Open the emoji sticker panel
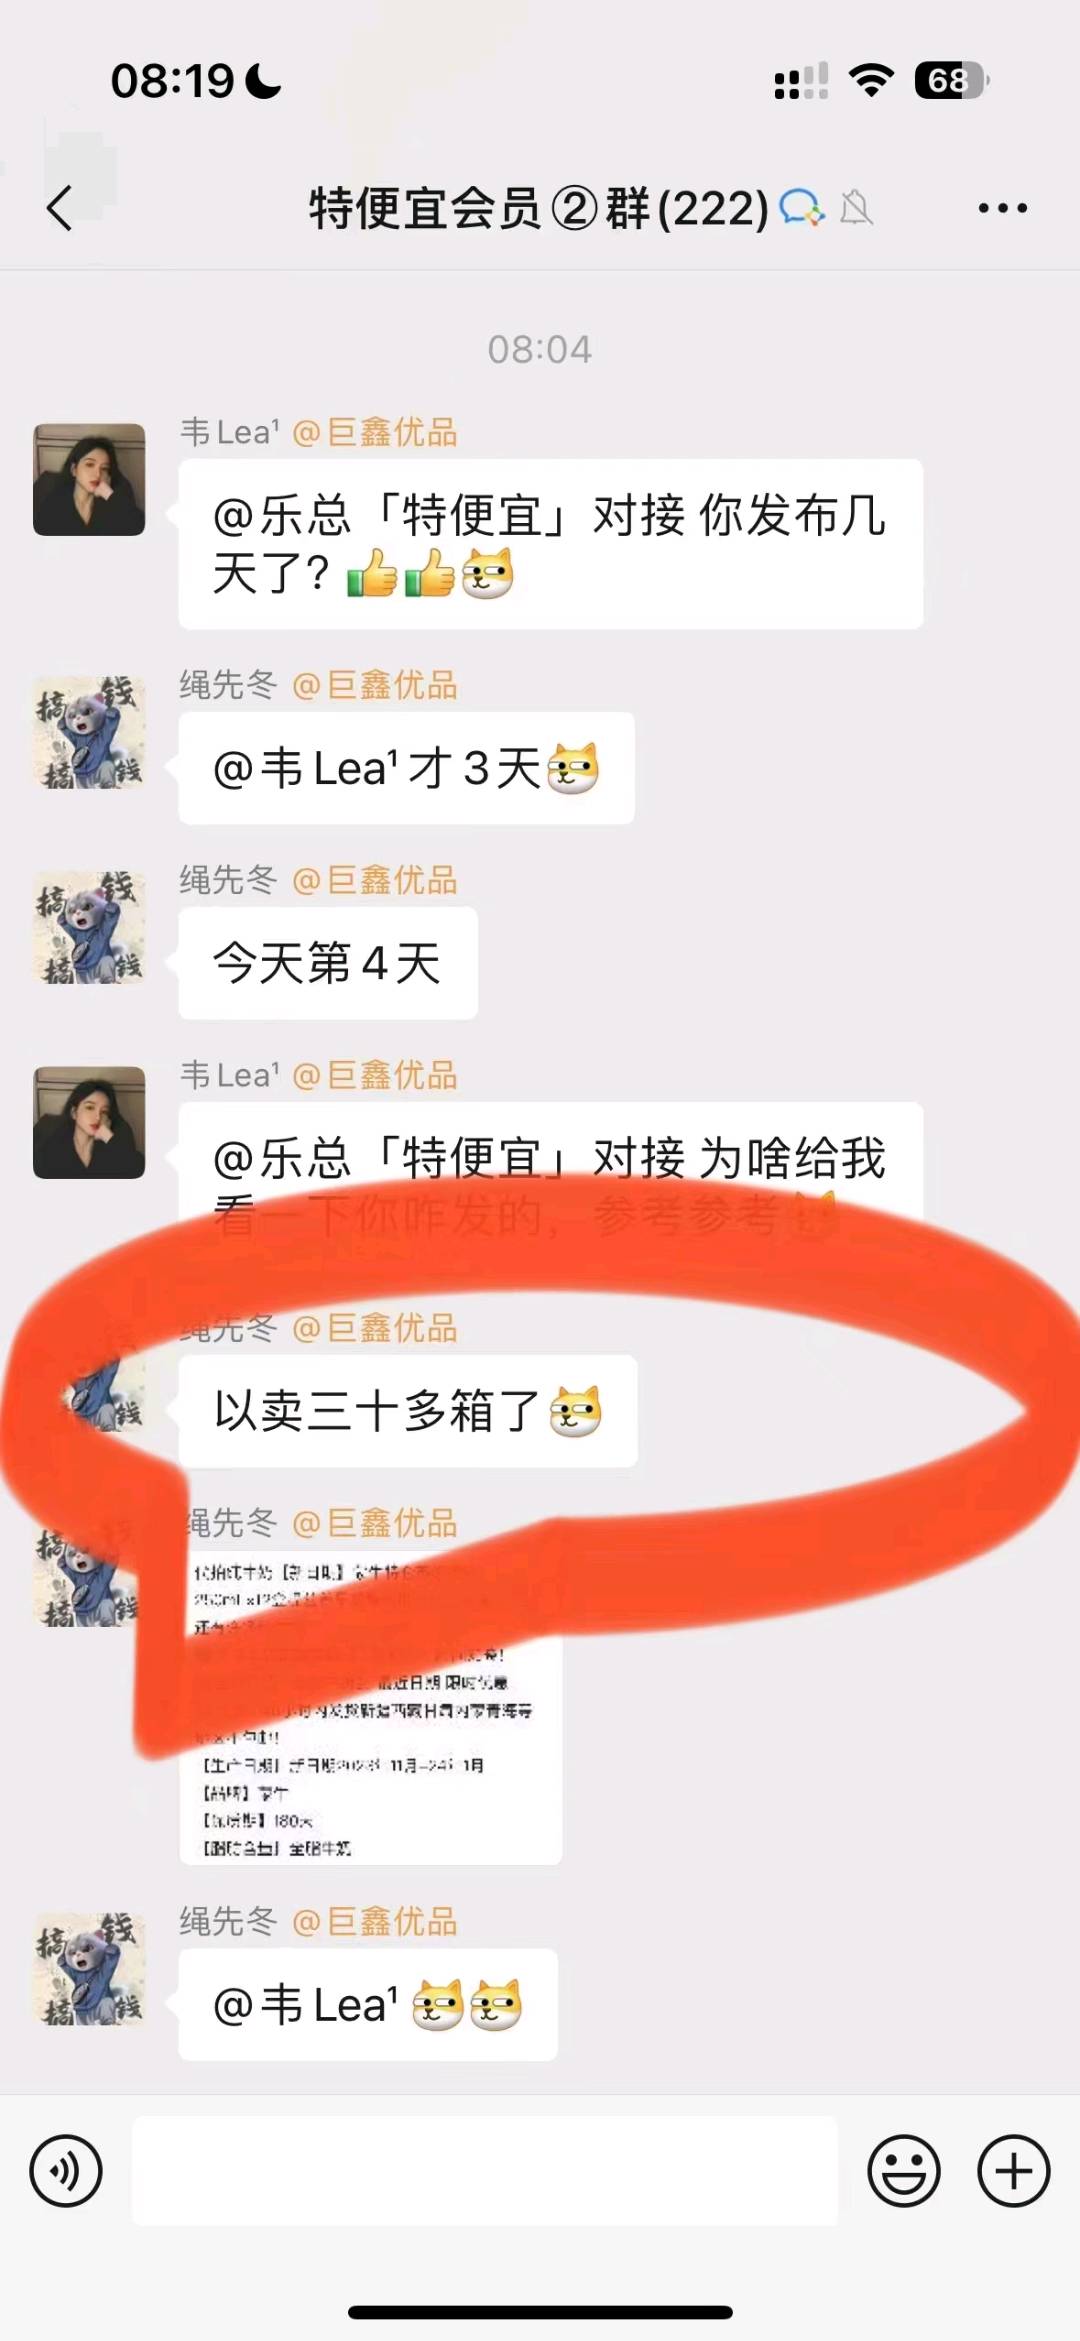Screen dimensions: 1080x2341 903,2171
